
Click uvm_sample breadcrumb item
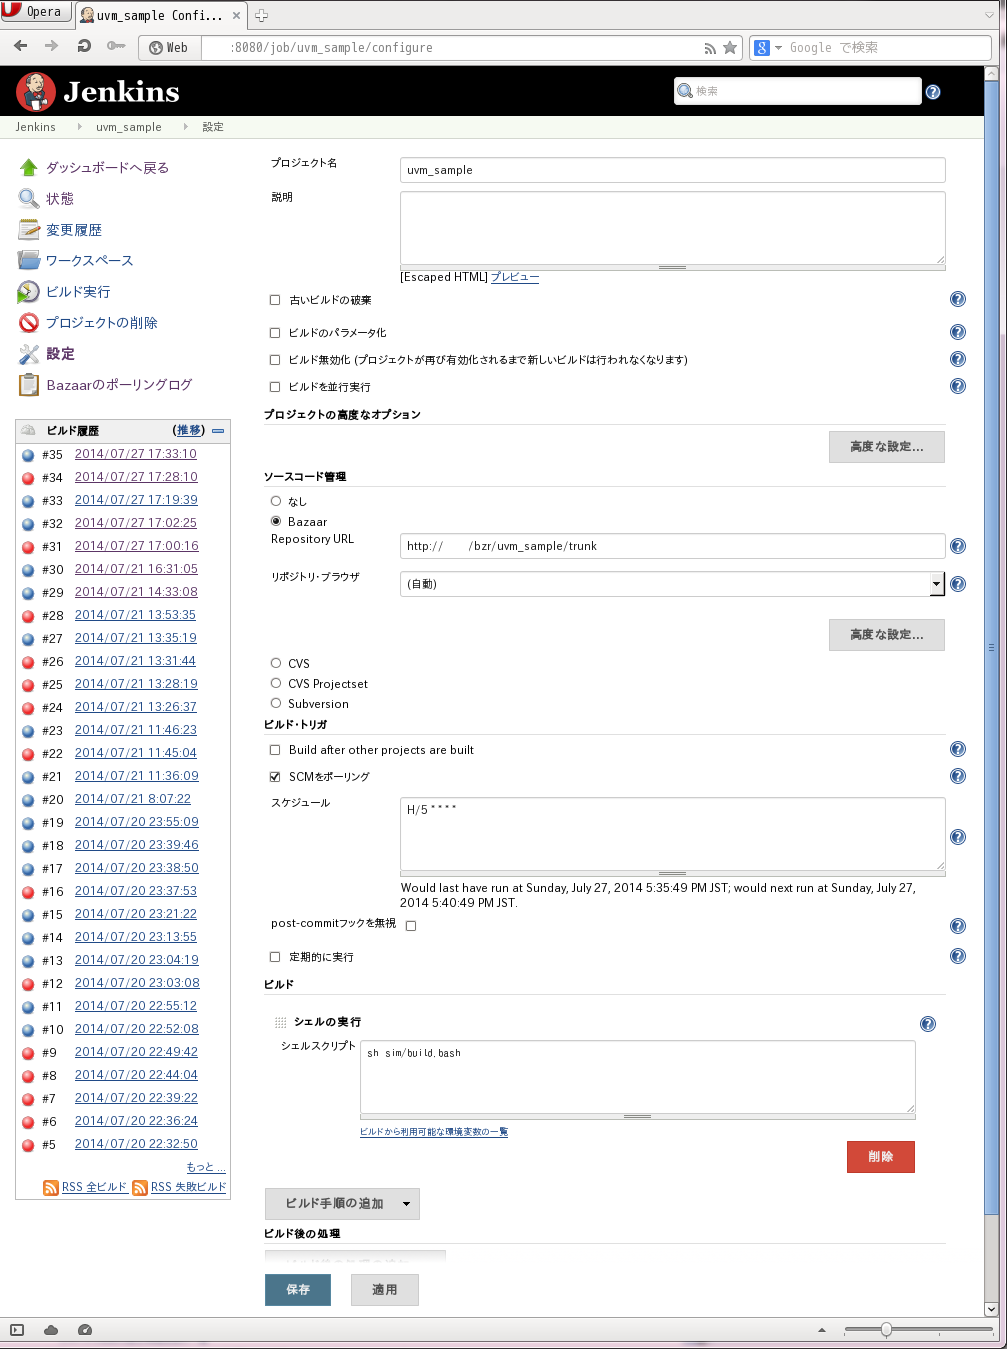click(129, 127)
